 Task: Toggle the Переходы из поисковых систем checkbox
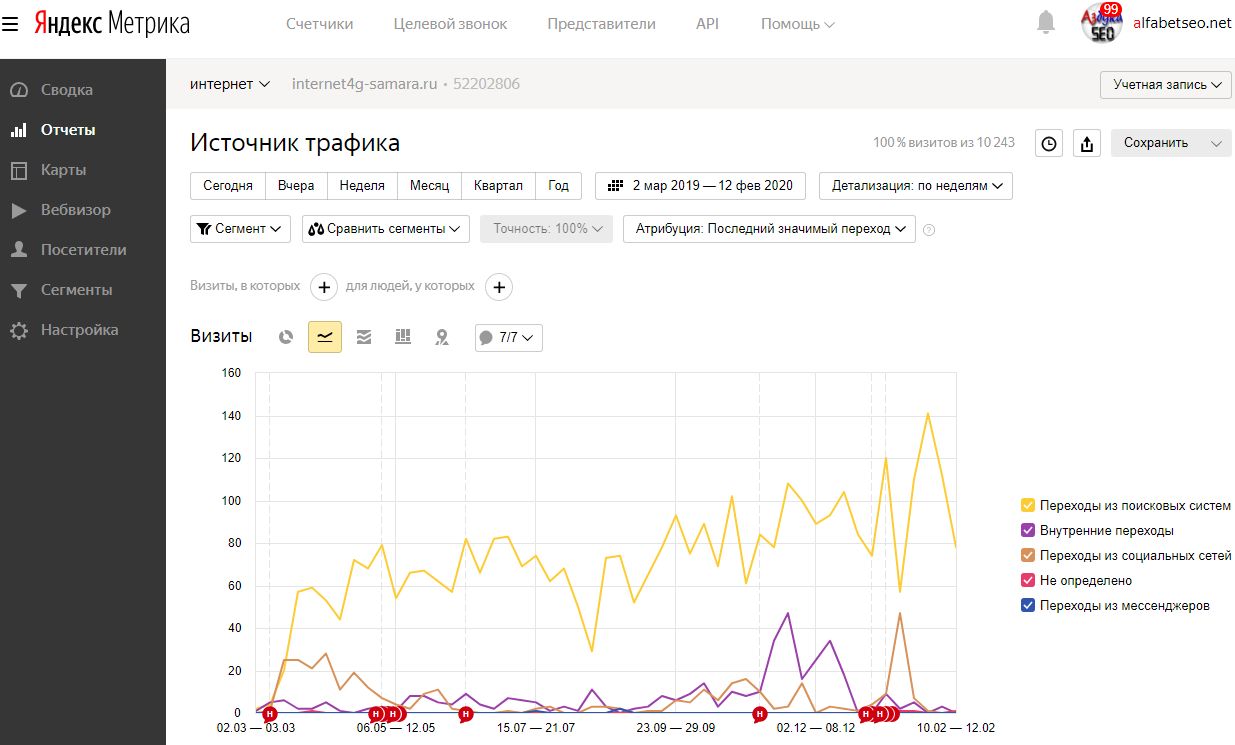(1027, 505)
